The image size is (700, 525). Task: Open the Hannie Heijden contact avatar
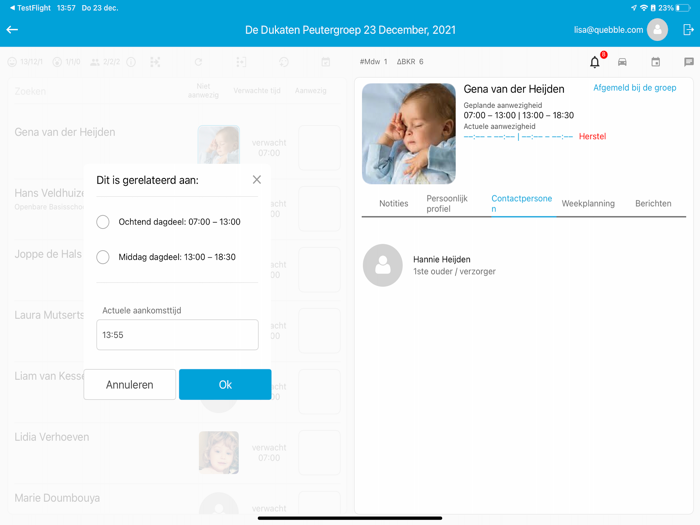tap(383, 265)
